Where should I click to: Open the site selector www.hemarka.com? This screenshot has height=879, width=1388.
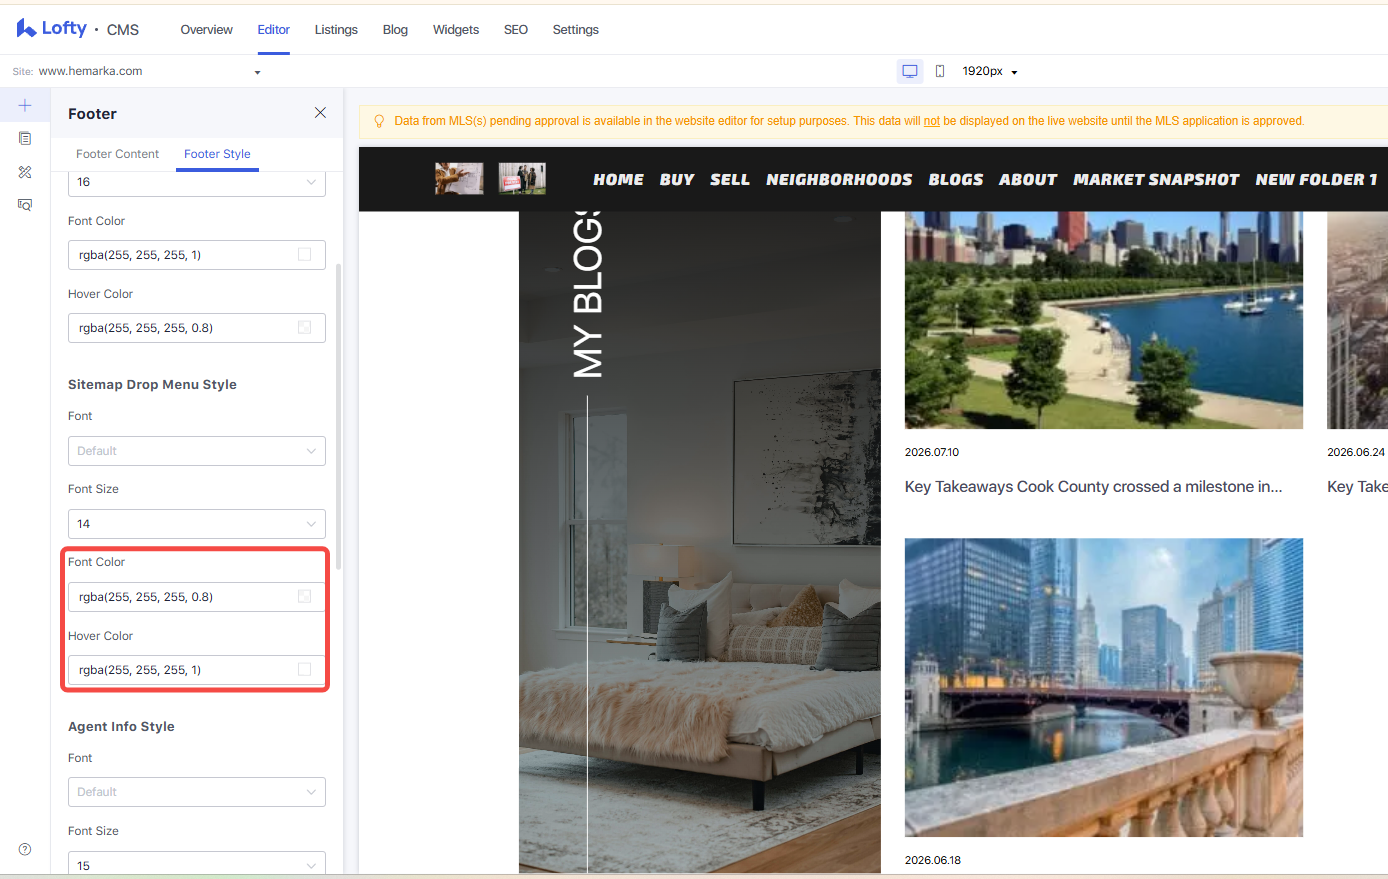click(149, 71)
